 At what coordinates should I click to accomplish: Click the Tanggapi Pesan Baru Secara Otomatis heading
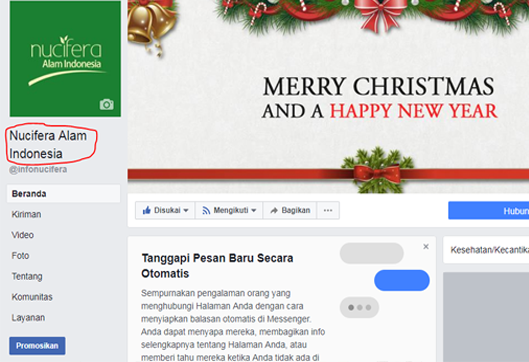pyautogui.click(x=217, y=266)
